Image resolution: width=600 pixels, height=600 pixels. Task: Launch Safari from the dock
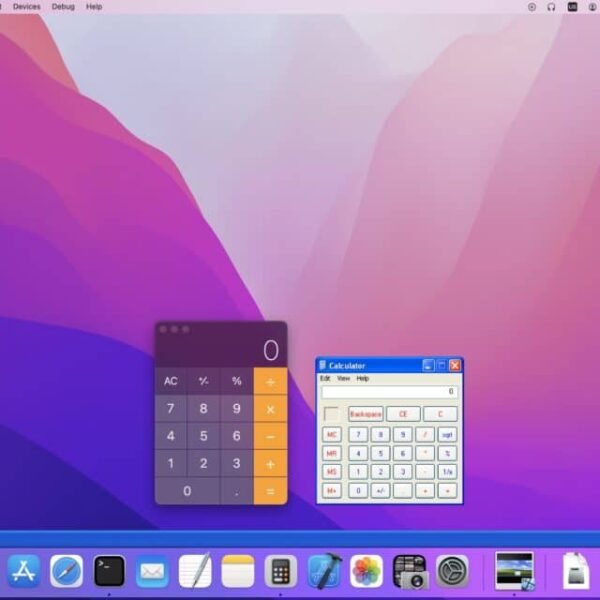point(66,571)
